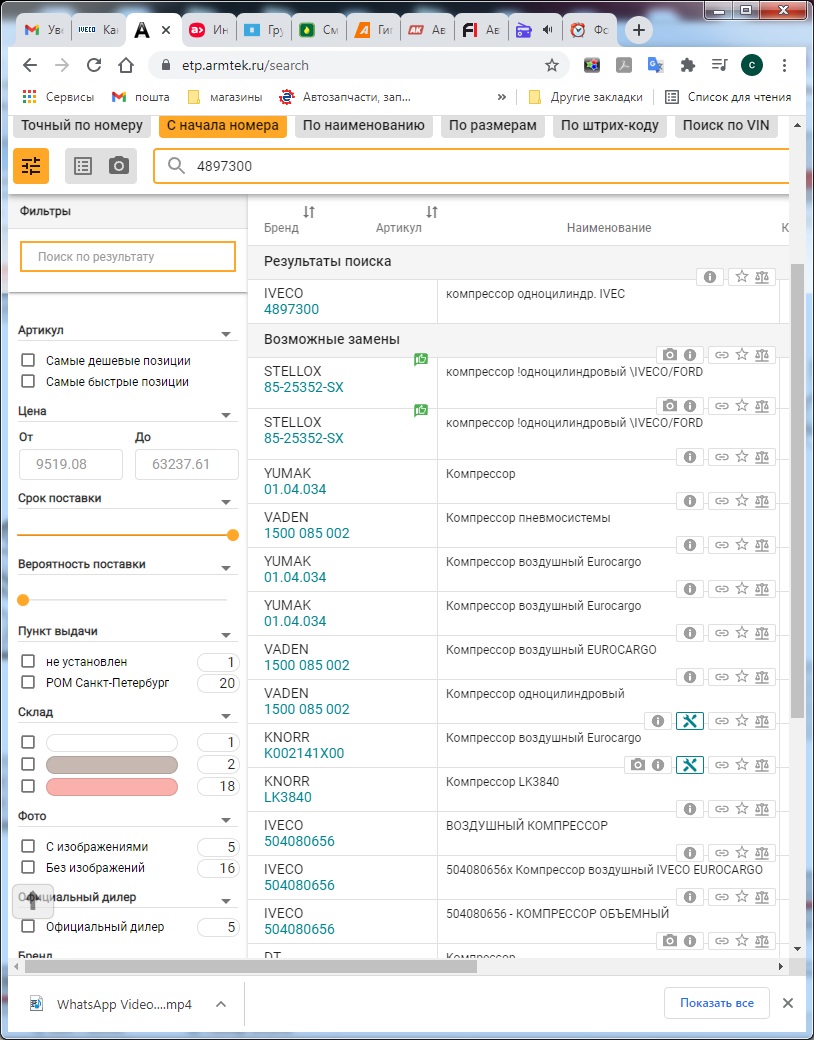Info icon for VADEN Компрессор одноцилиндровый
Image resolution: width=814 pixels, height=1040 pixels.
coord(690,677)
